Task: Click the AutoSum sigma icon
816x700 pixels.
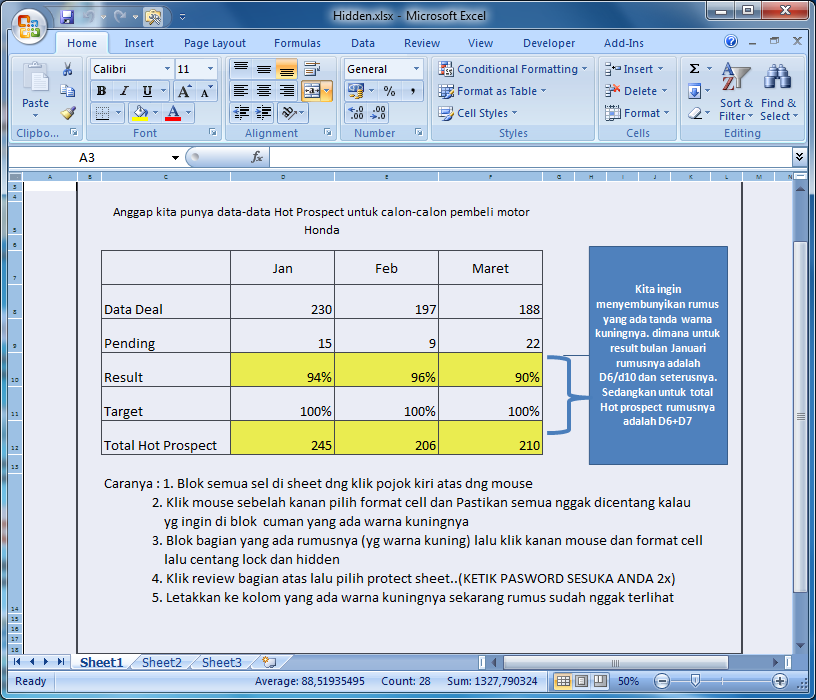Action: 694,69
